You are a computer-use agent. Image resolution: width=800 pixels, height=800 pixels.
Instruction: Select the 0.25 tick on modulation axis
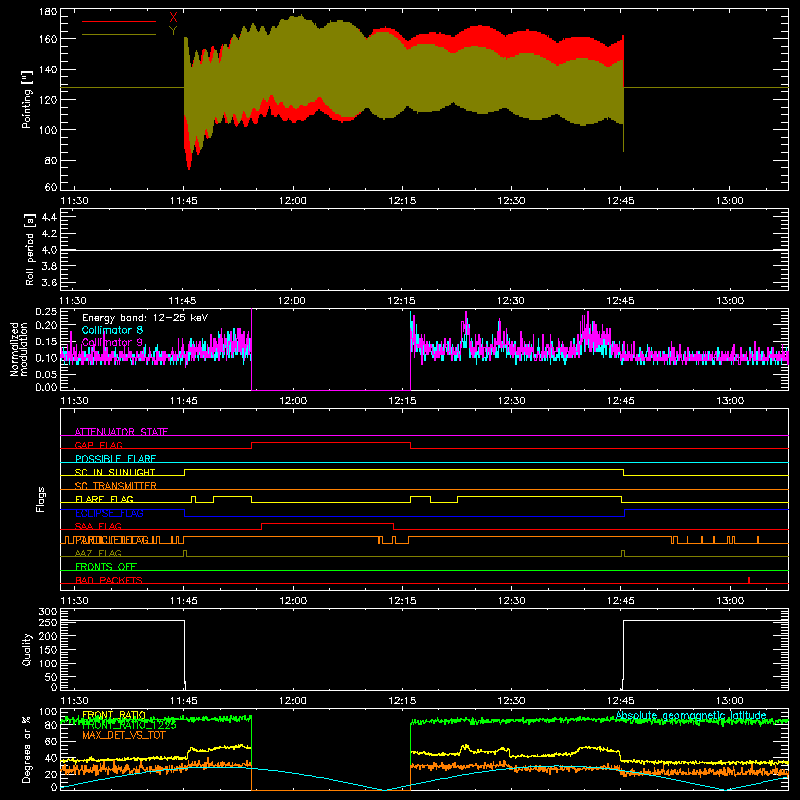(x=47, y=312)
